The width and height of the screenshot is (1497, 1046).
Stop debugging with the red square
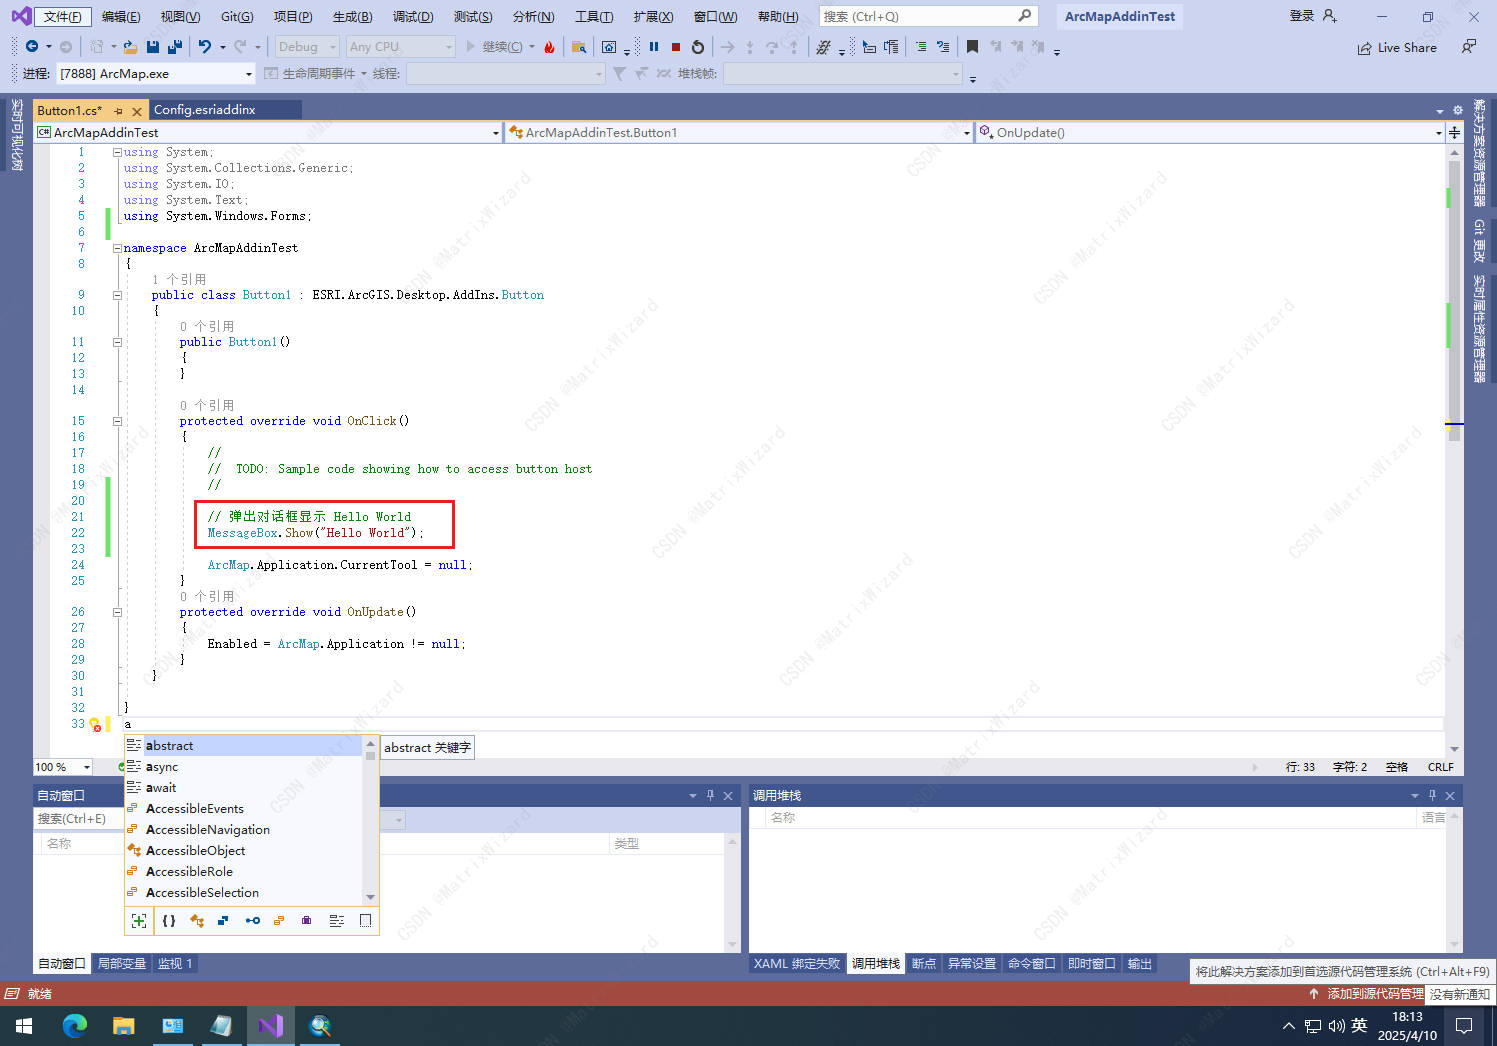pos(676,47)
